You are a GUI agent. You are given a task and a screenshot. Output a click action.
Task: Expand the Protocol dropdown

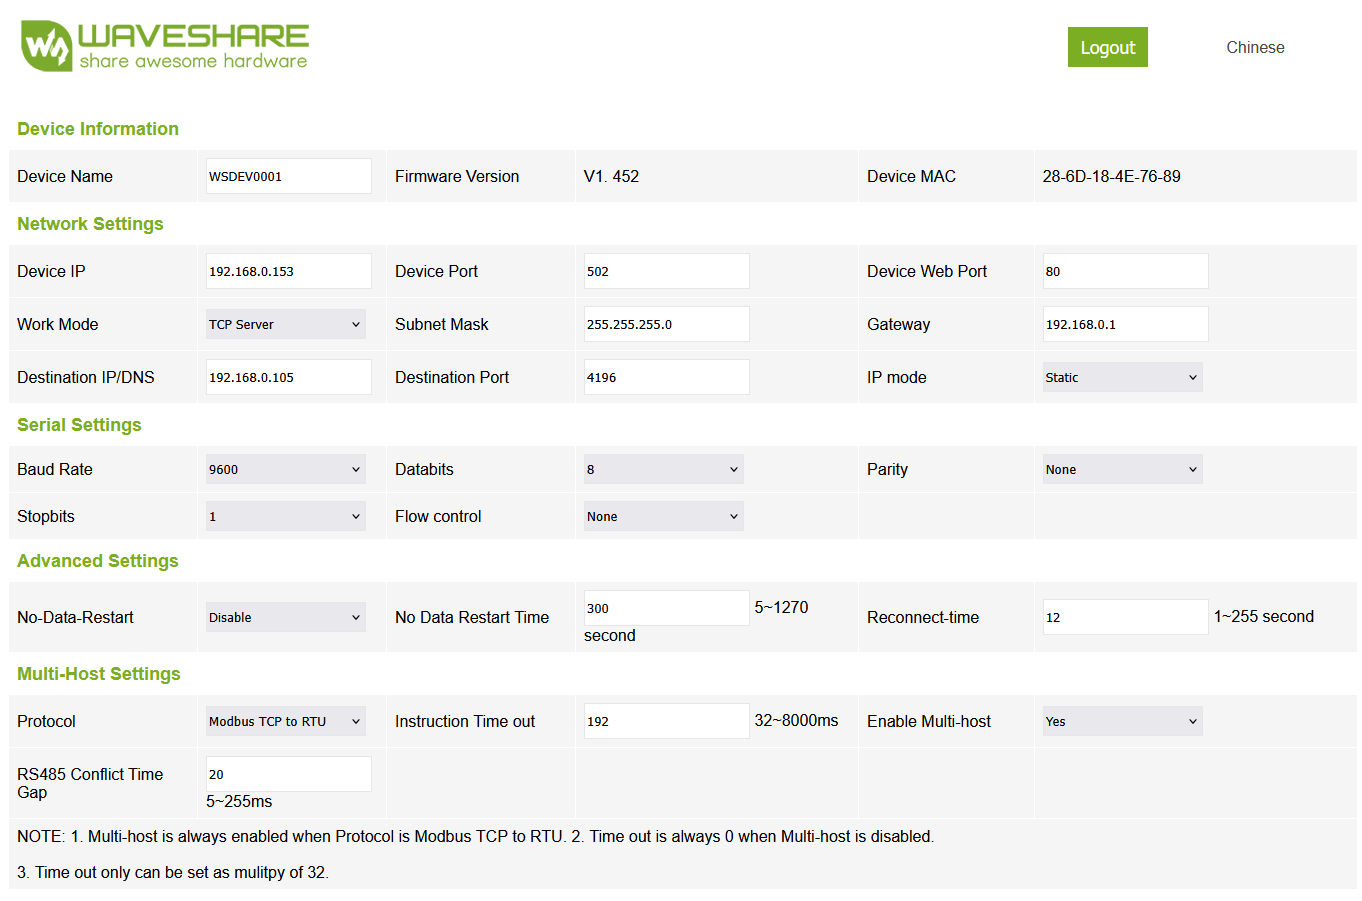tap(285, 721)
